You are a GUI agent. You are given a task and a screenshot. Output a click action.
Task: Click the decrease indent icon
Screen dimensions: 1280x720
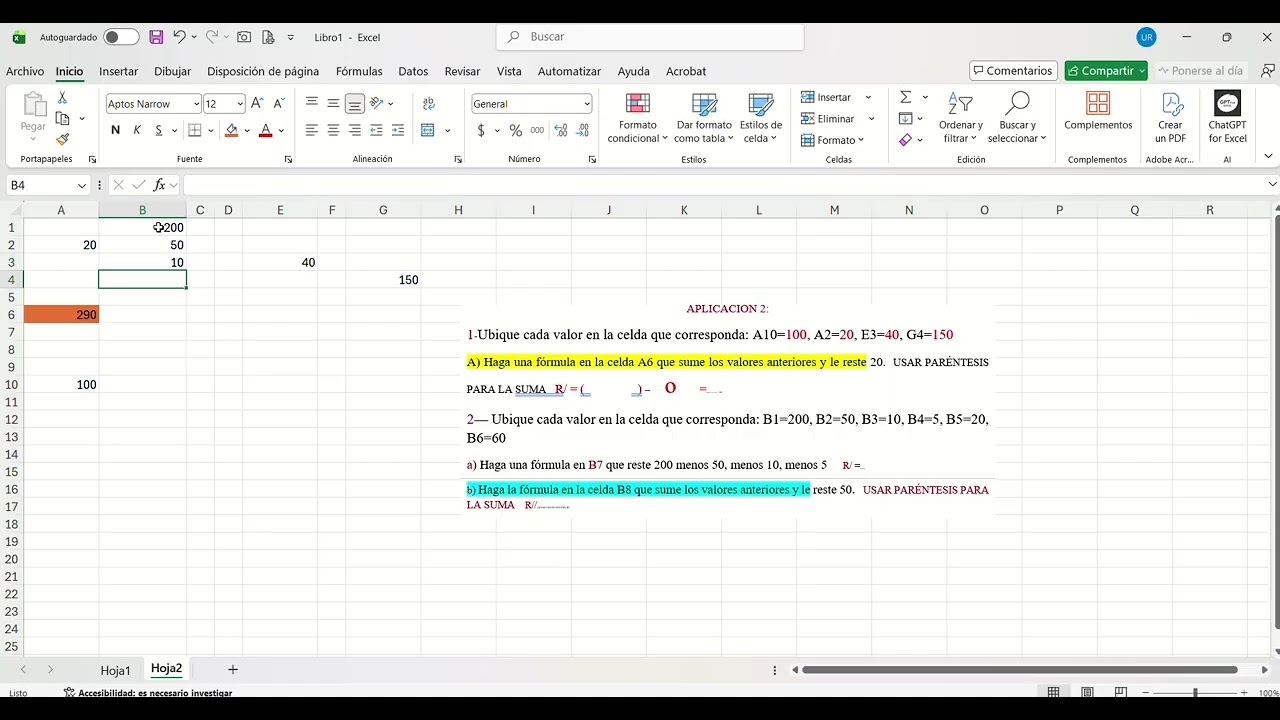(377, 130)
